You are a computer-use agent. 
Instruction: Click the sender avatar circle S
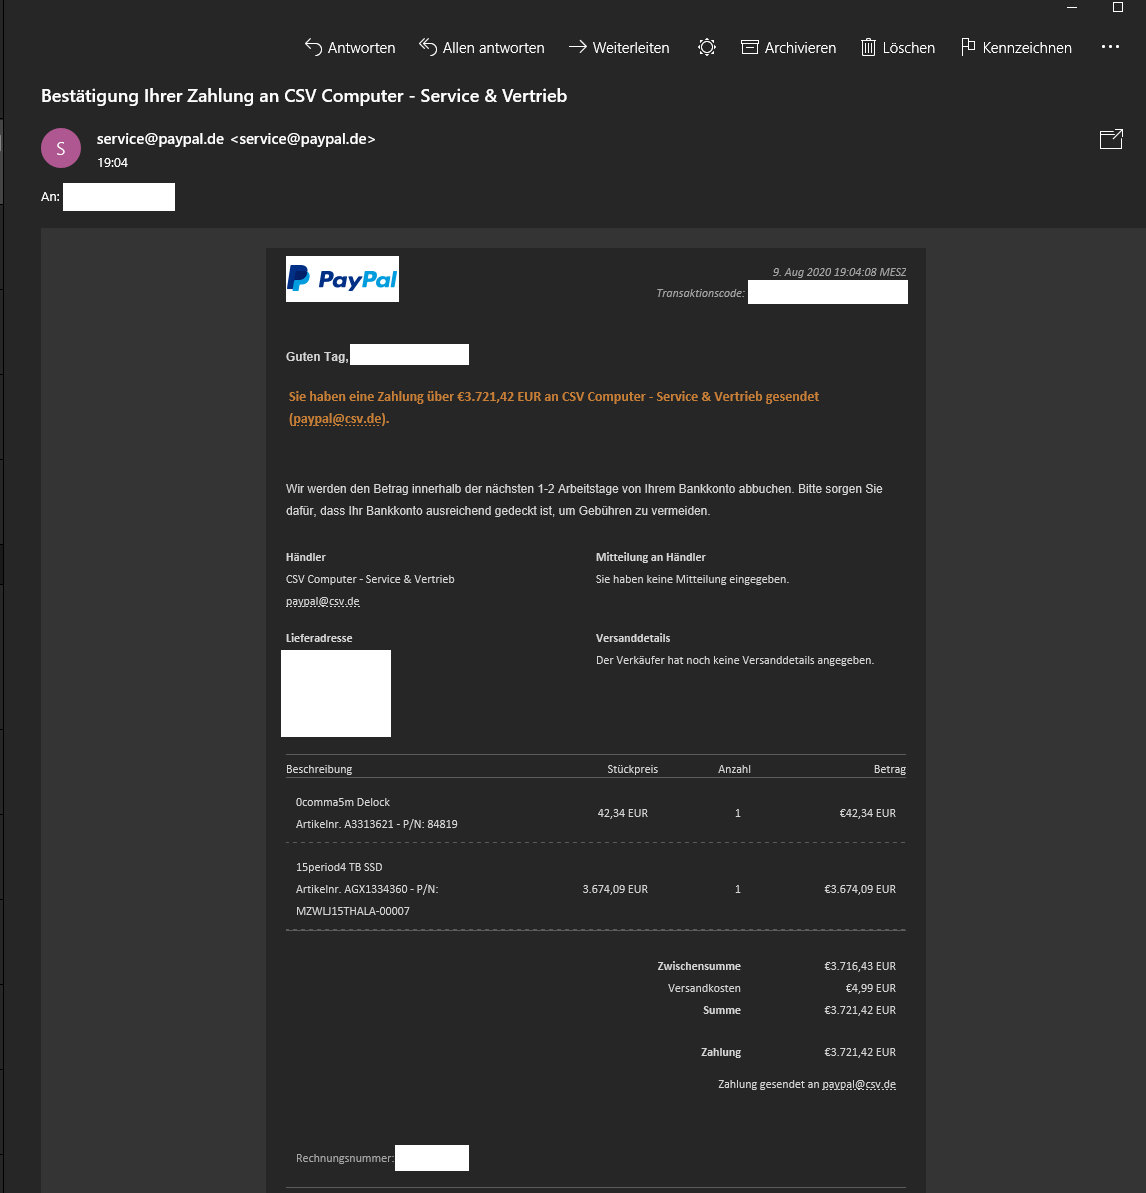[61, 148]
